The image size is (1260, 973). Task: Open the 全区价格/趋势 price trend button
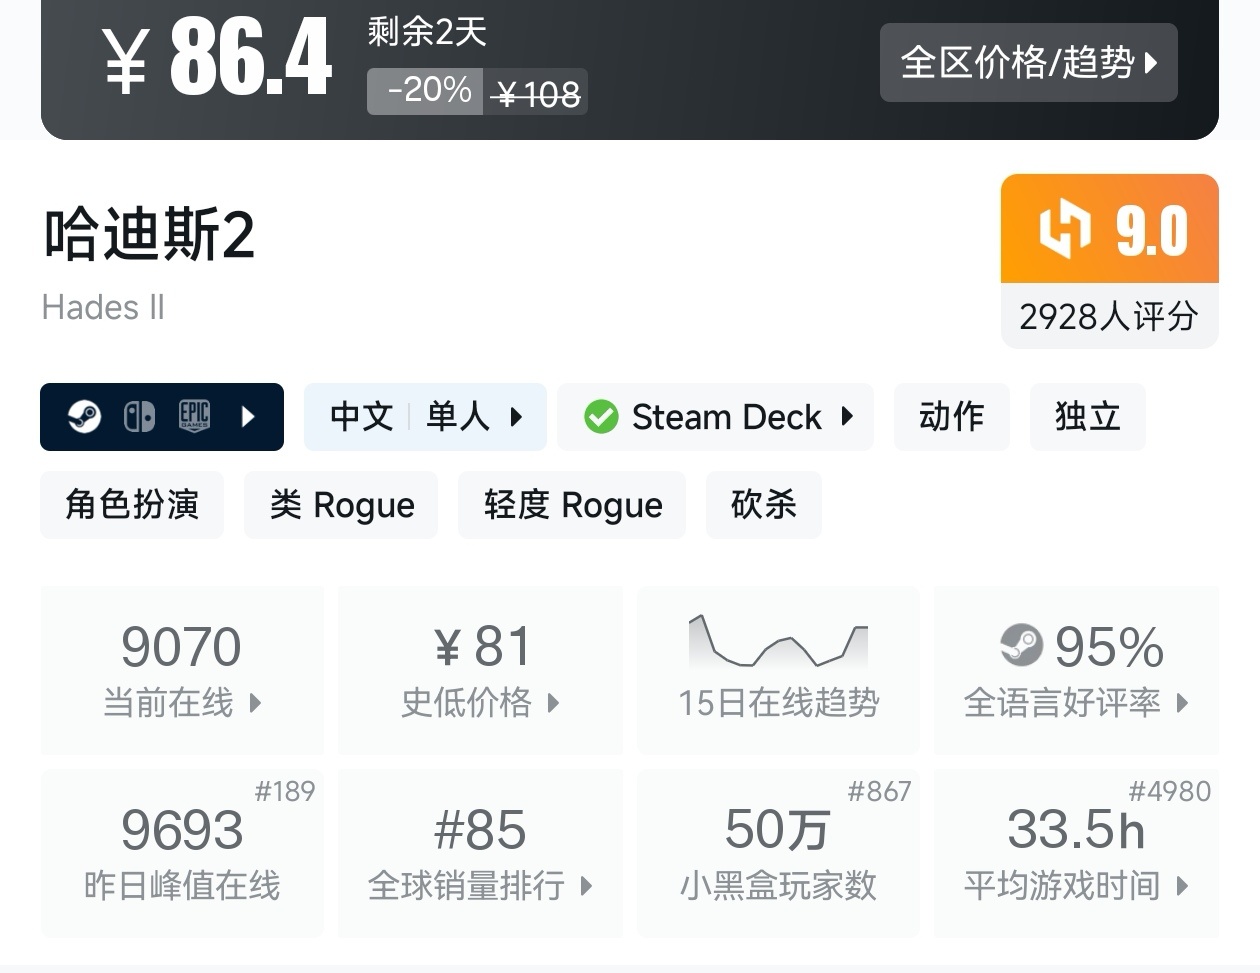[1028, 62]
